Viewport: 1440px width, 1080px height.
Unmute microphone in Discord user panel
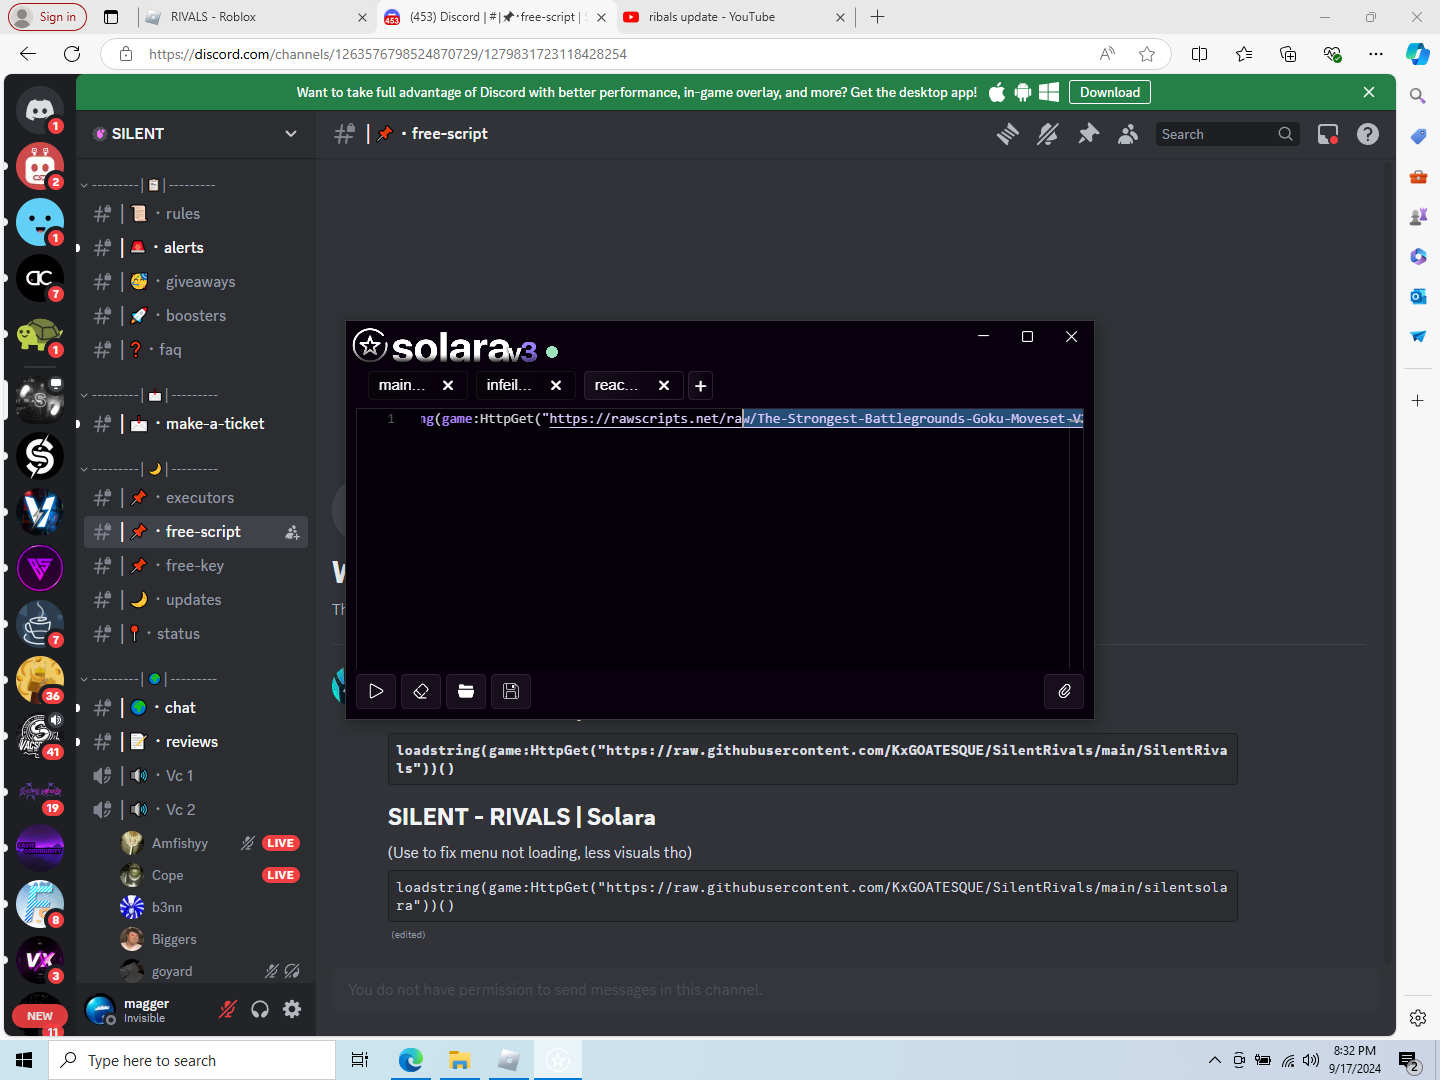(x=228, y=1010)
